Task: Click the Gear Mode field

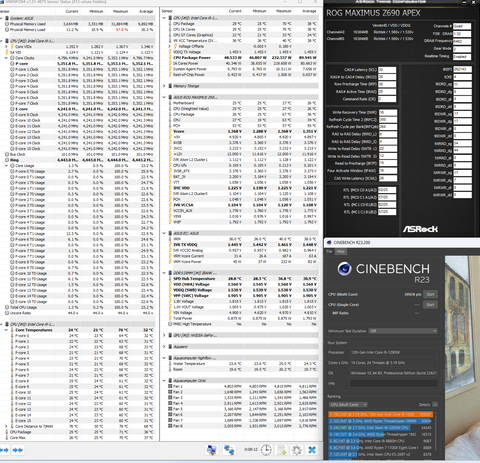Action: 462,49
